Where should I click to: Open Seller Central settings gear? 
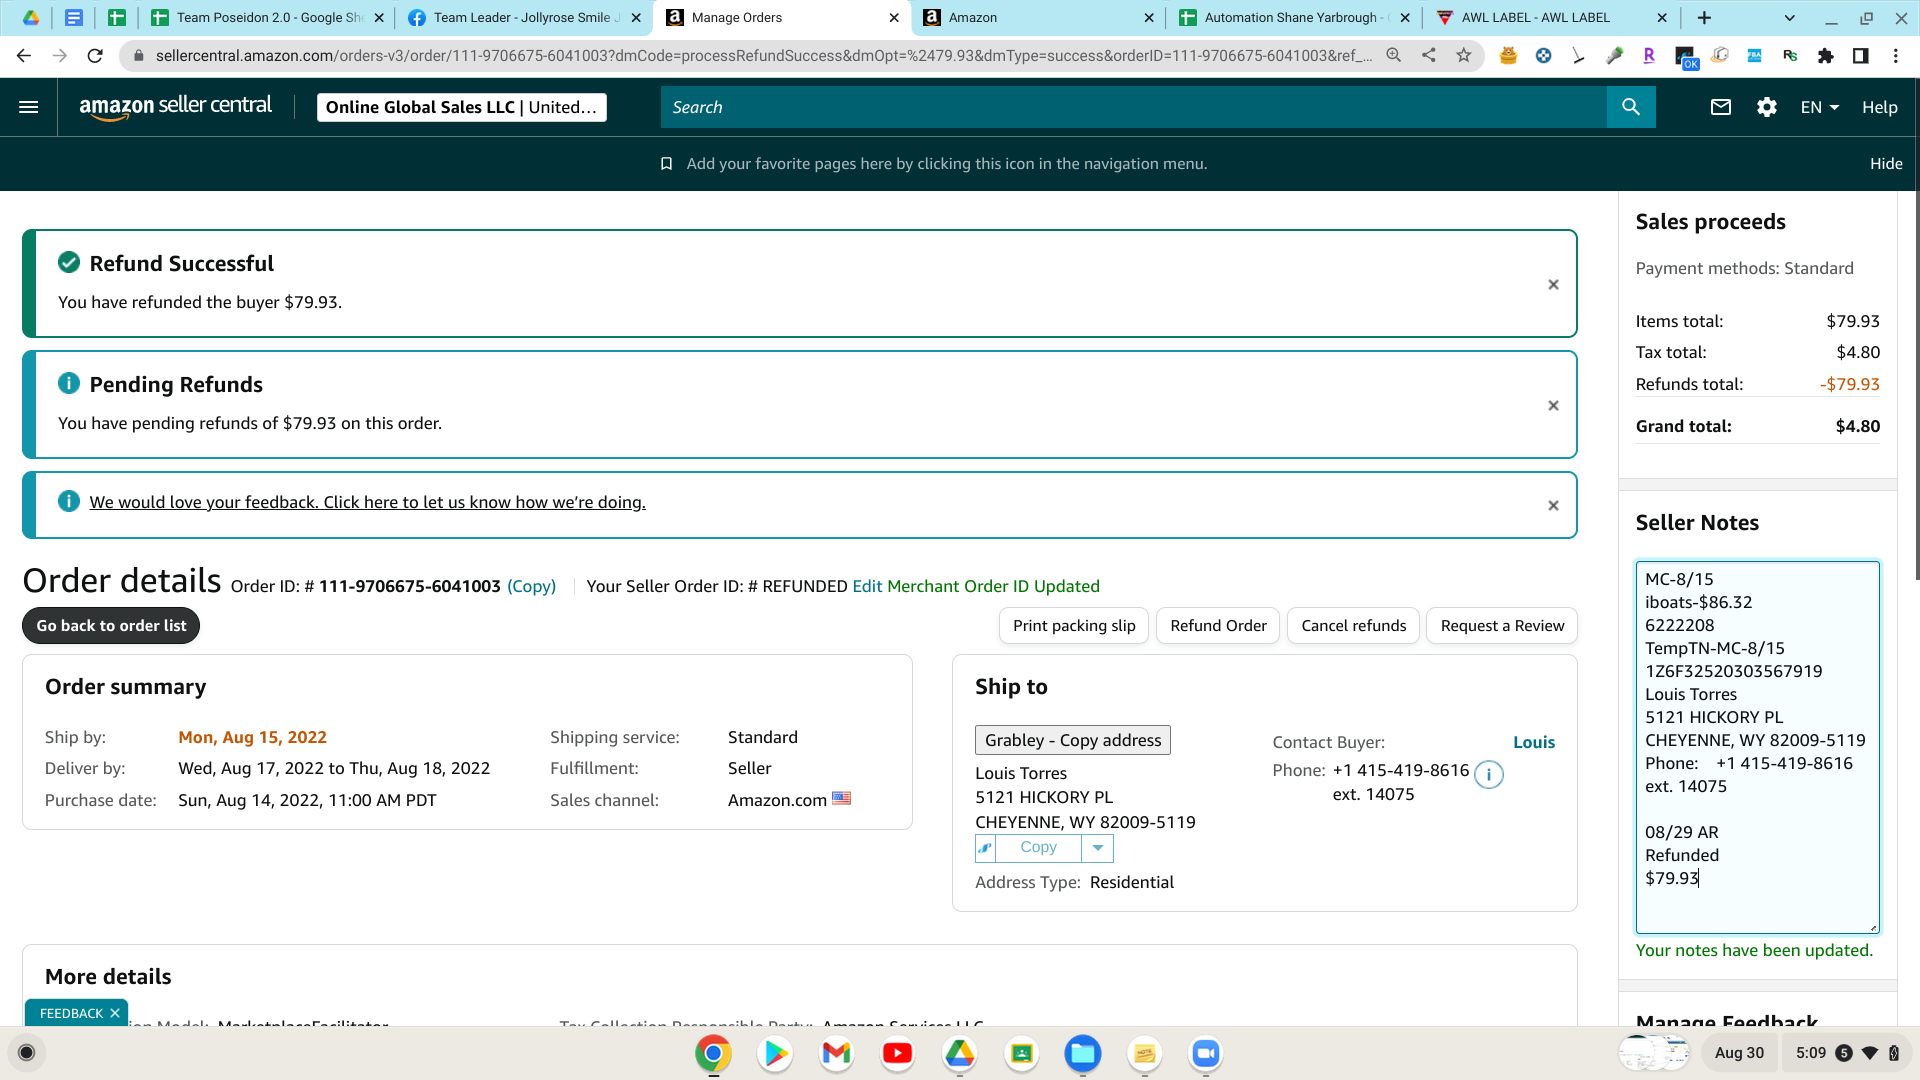(x=1767, y=107)
